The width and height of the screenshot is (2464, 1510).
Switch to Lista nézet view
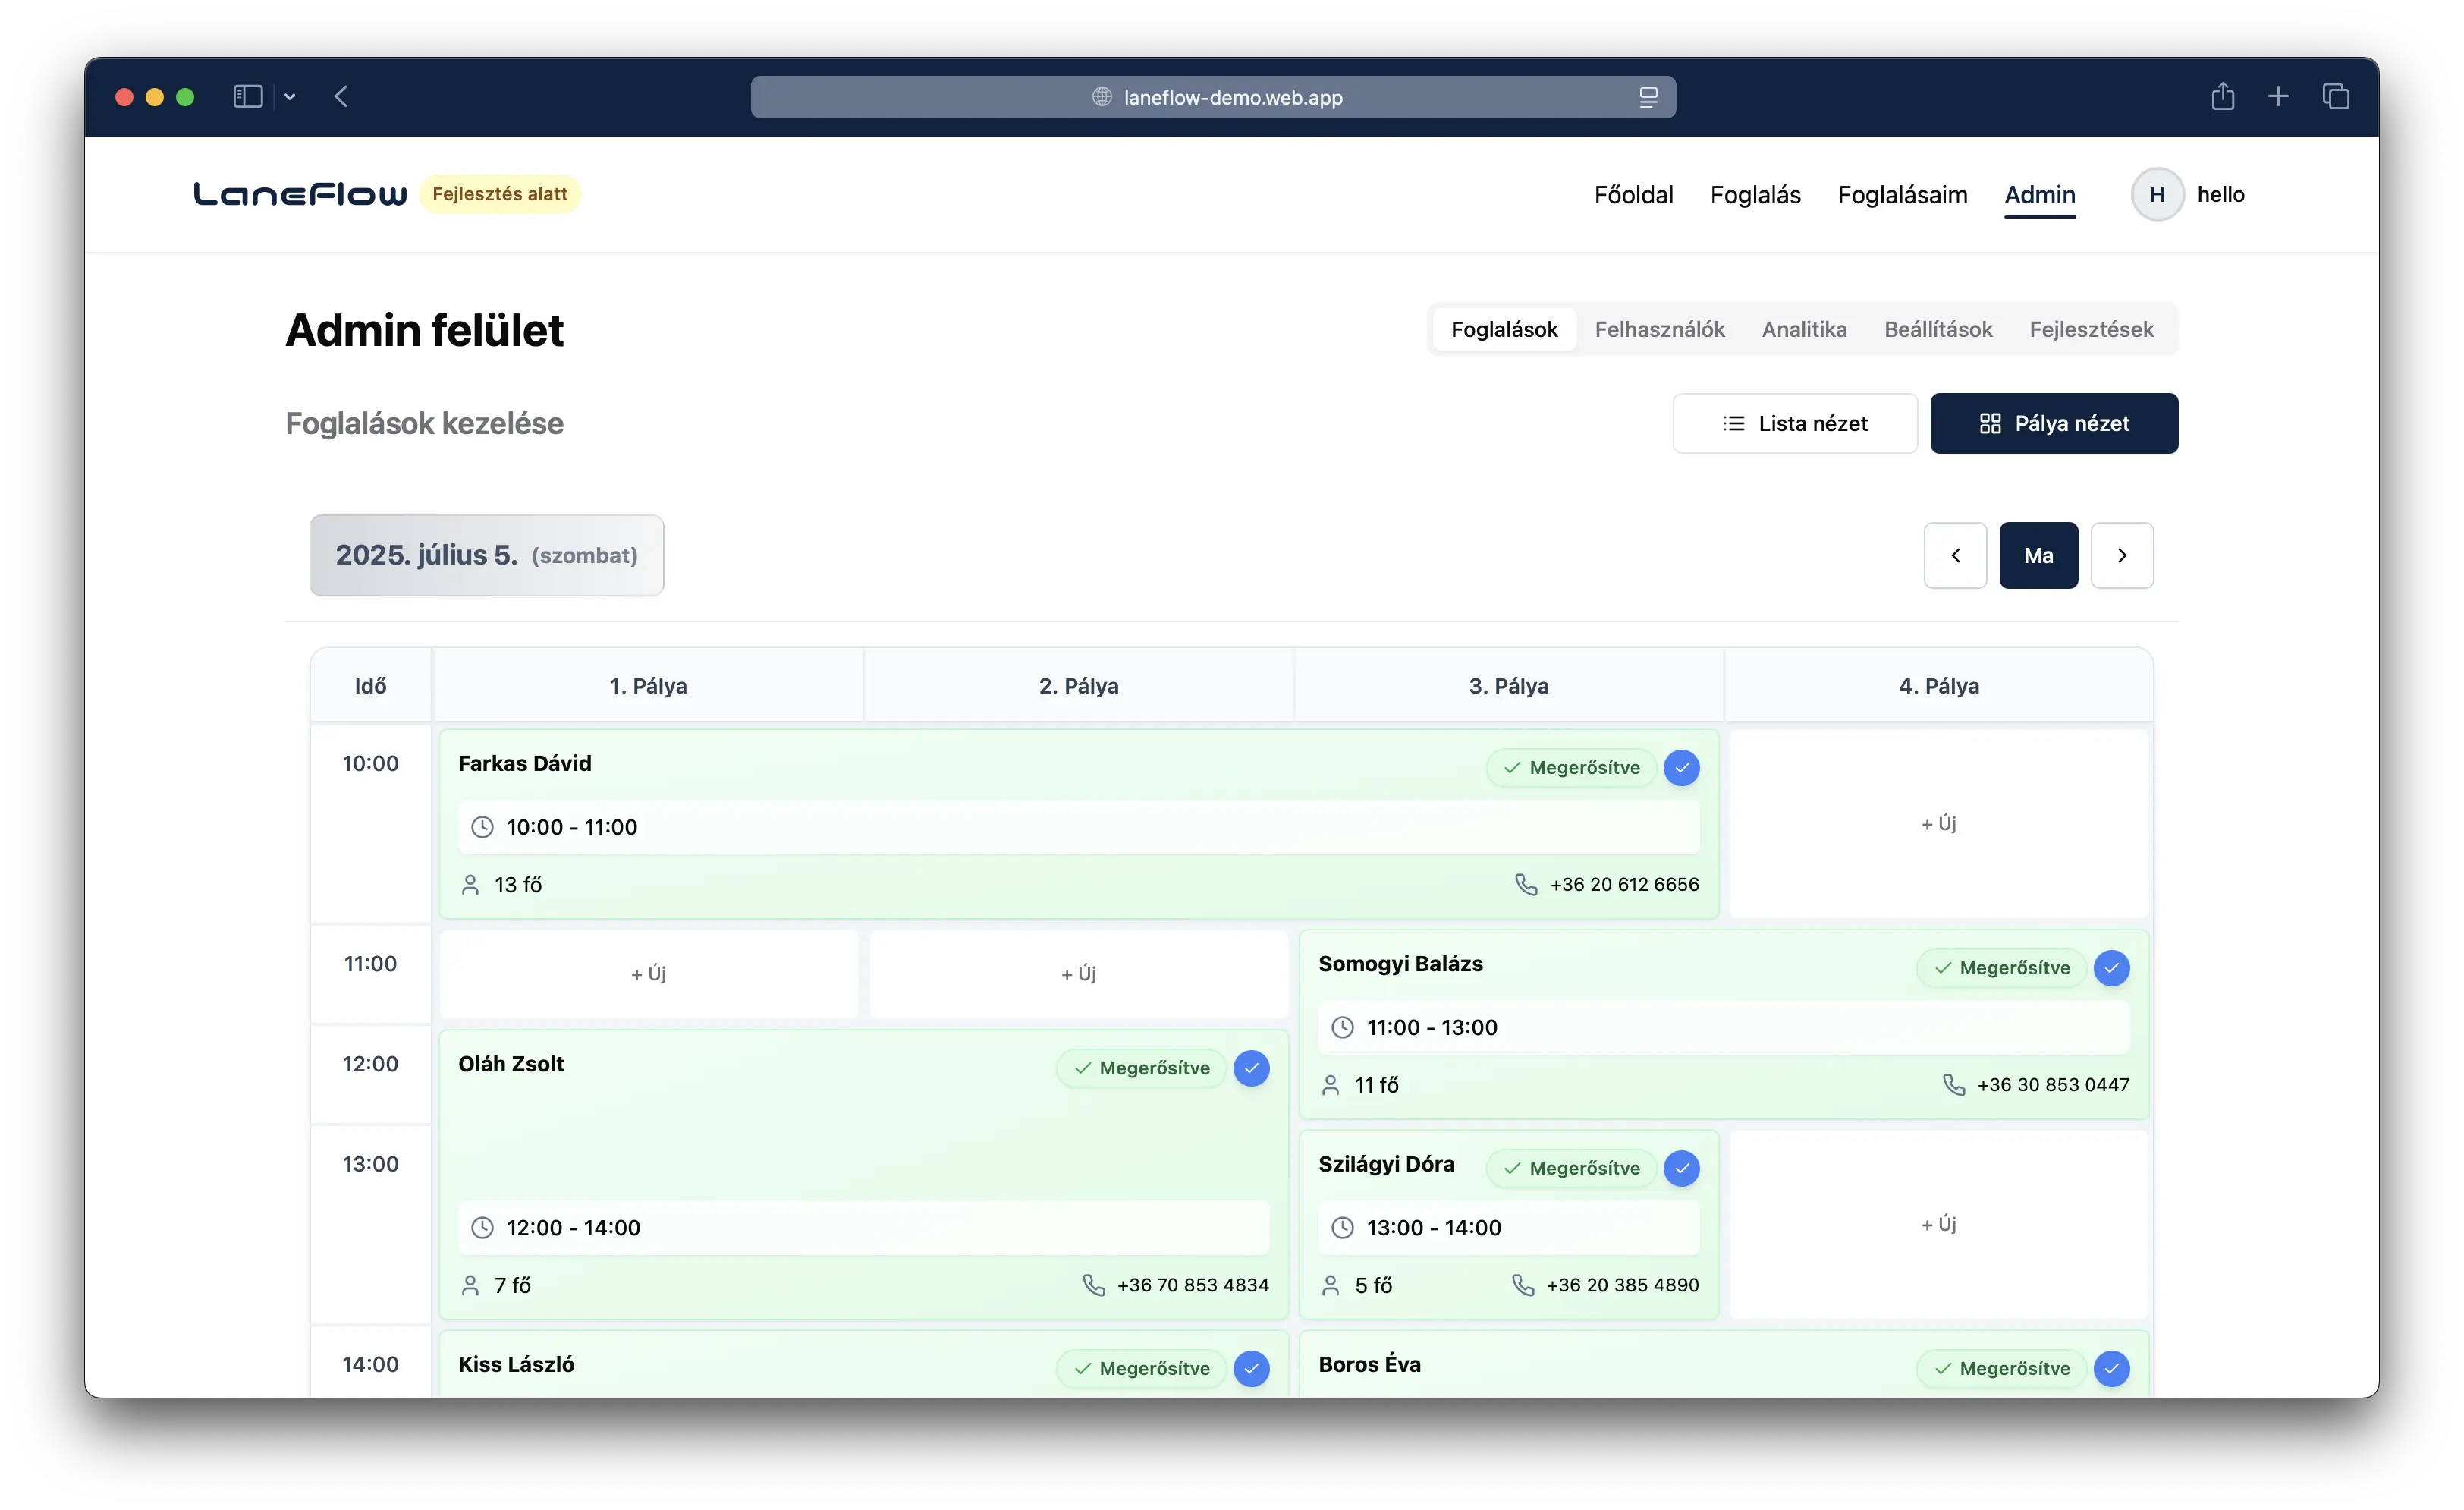(x=1795, y=423)
